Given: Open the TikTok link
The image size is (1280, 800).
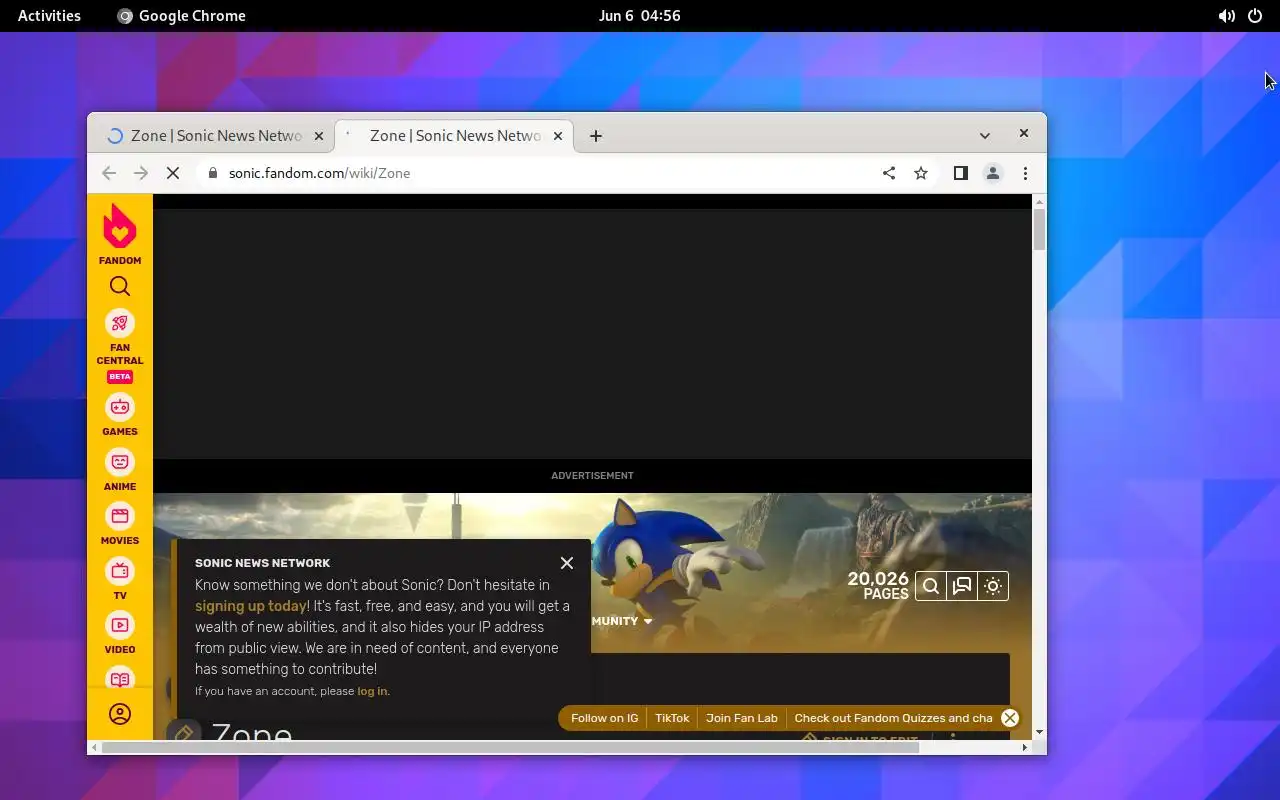Looking at the screenshot, I should (x=672, y=718).
